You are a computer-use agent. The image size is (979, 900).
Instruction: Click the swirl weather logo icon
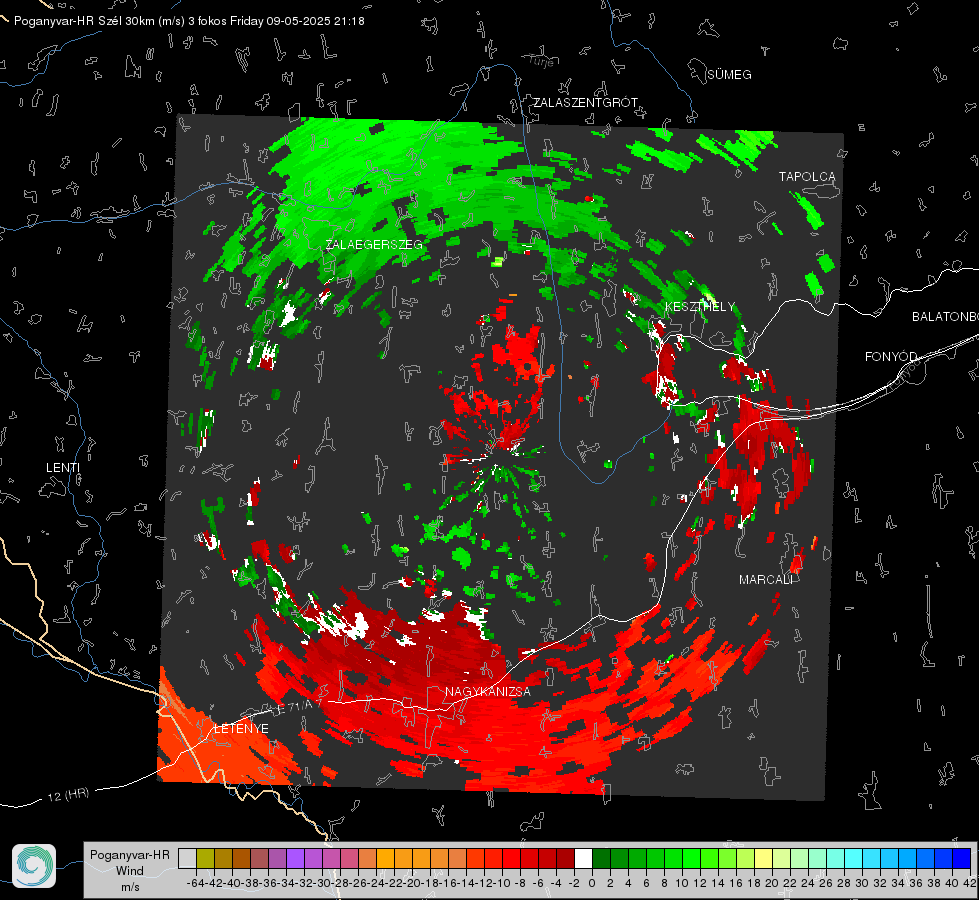pyautogui.click(x=34, y=866)
